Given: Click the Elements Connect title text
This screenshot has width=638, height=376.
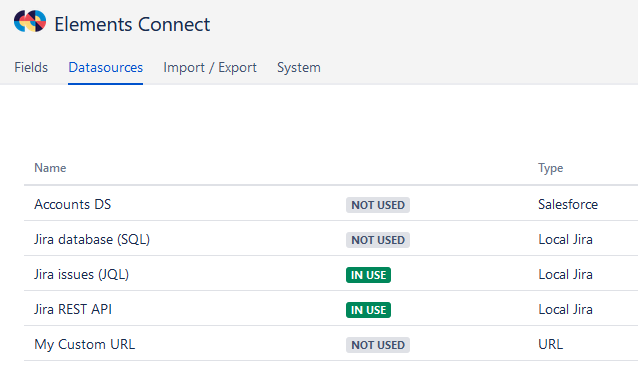Looking at the screenshot, I should 132,24.
